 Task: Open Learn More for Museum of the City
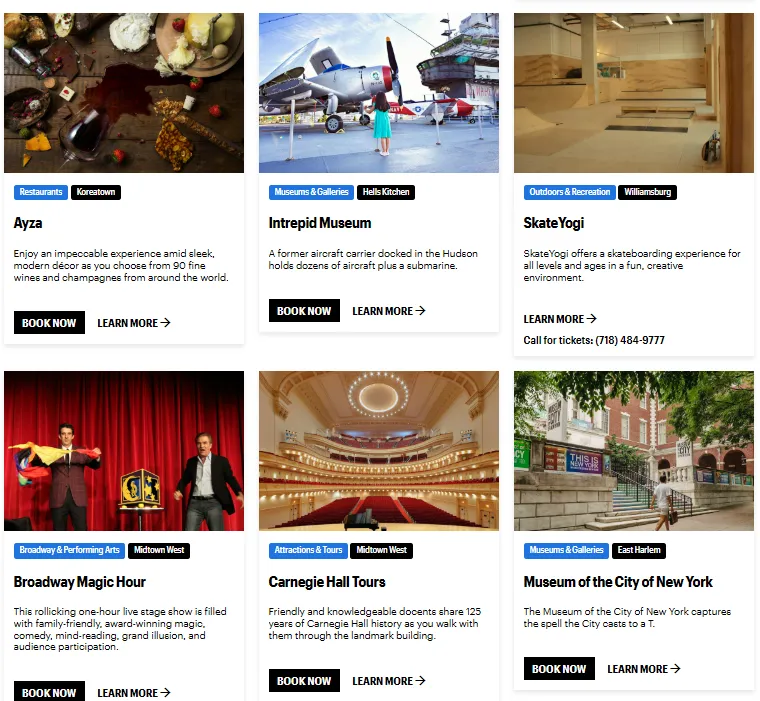644,669
